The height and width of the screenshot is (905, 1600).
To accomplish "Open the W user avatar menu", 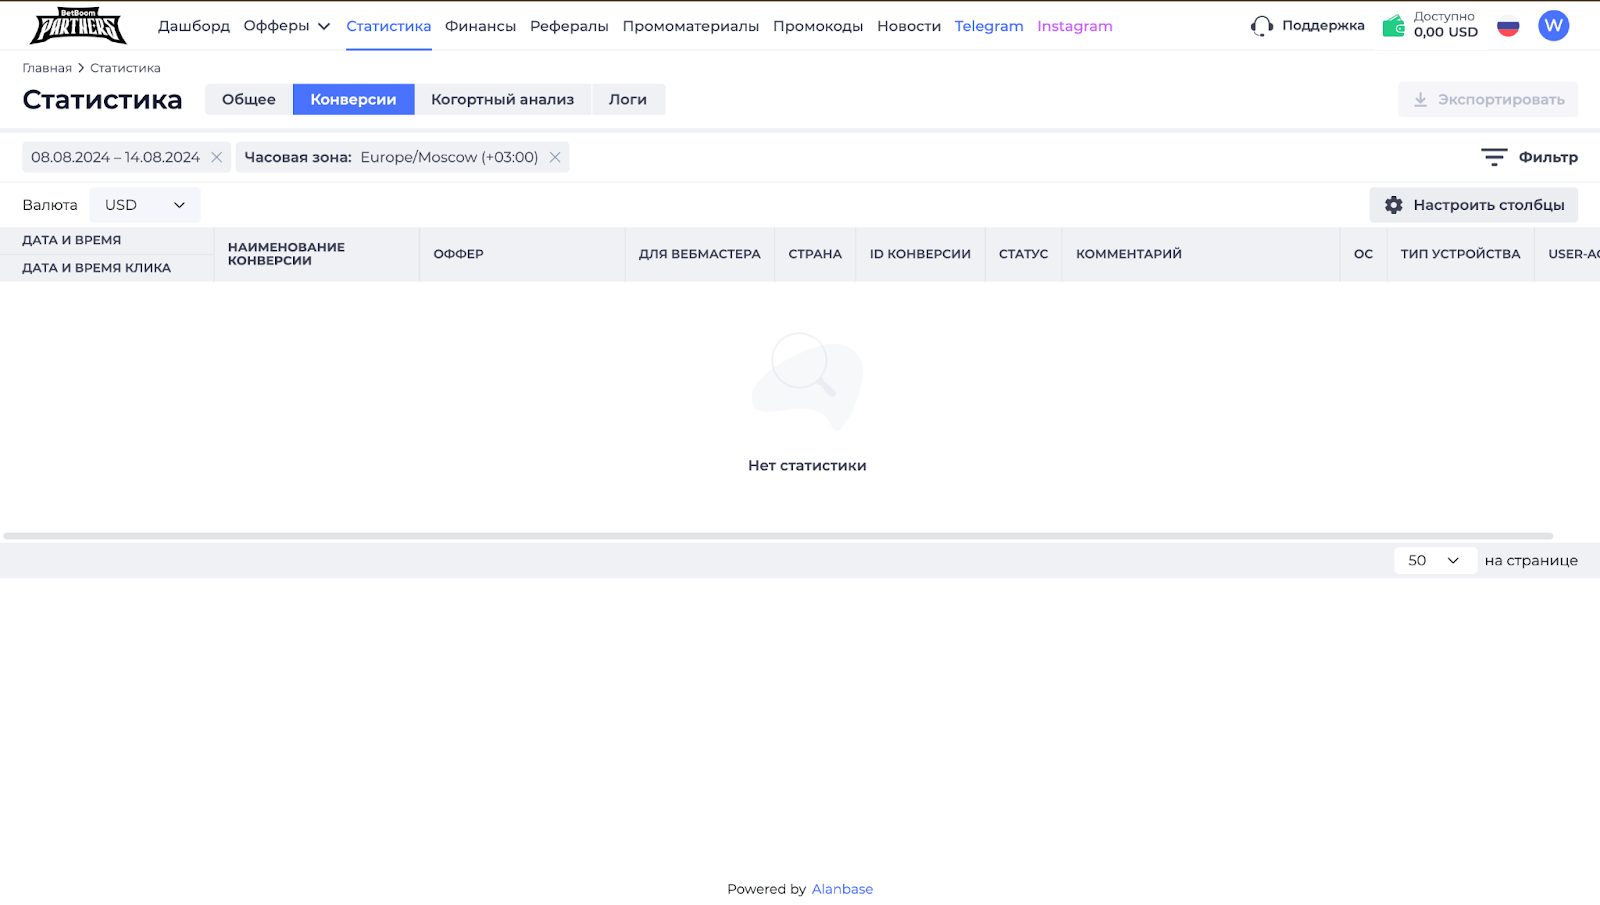I will 1553,26.
